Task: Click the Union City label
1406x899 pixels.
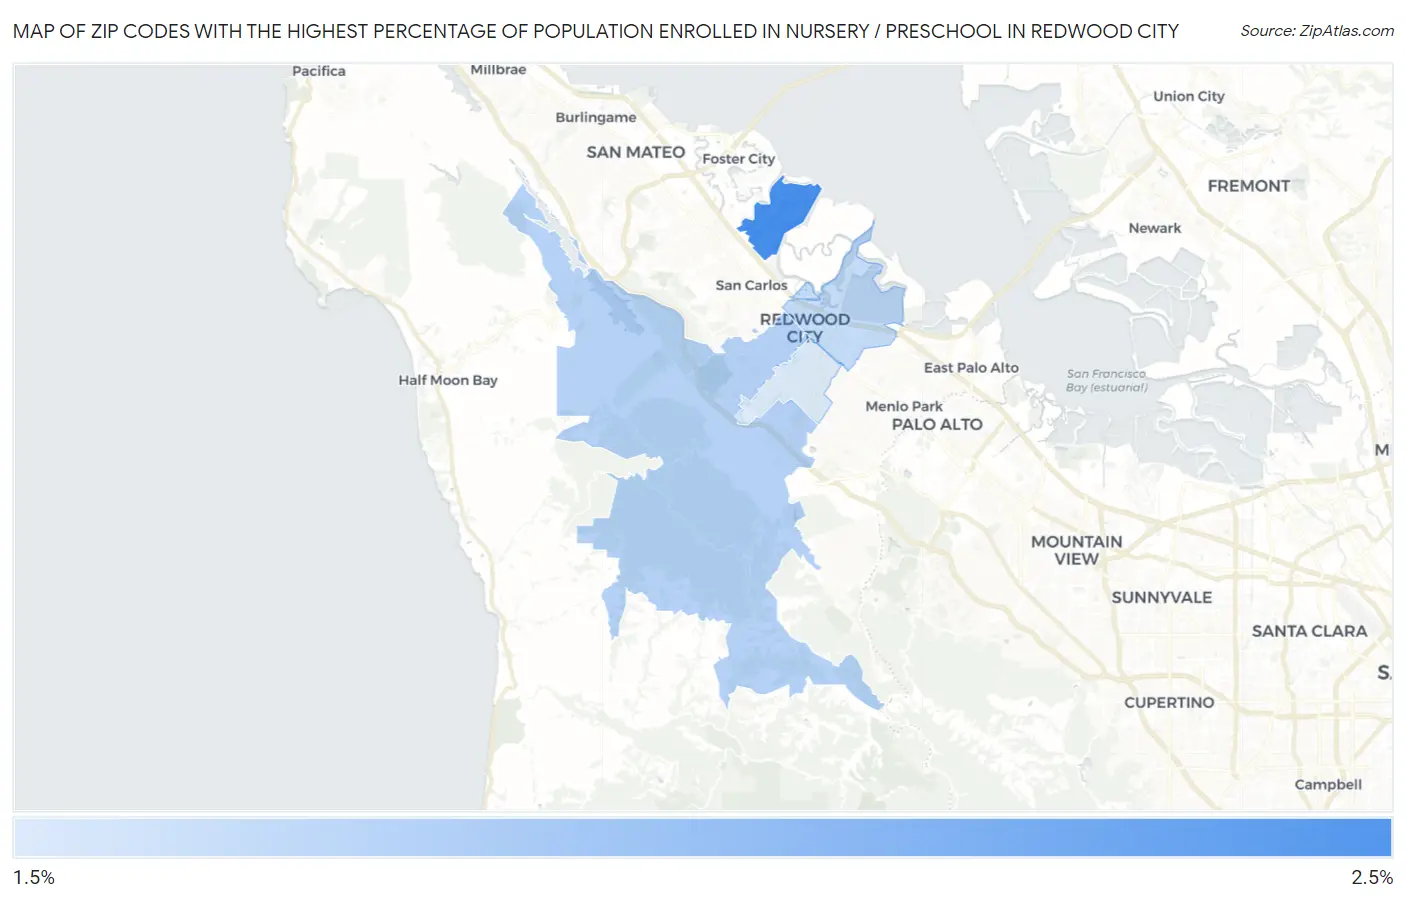Action: coord(1189,97)
